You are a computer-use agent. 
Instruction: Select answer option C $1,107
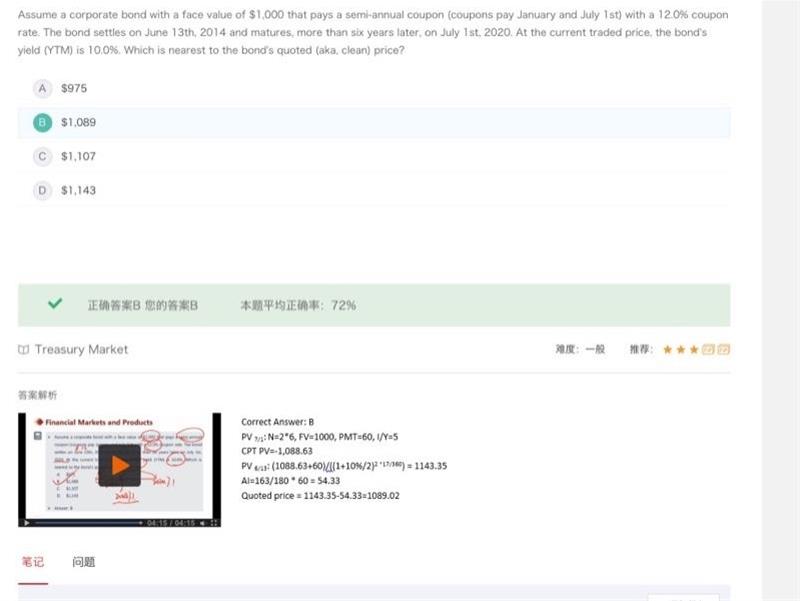click(x=374, y=156)
